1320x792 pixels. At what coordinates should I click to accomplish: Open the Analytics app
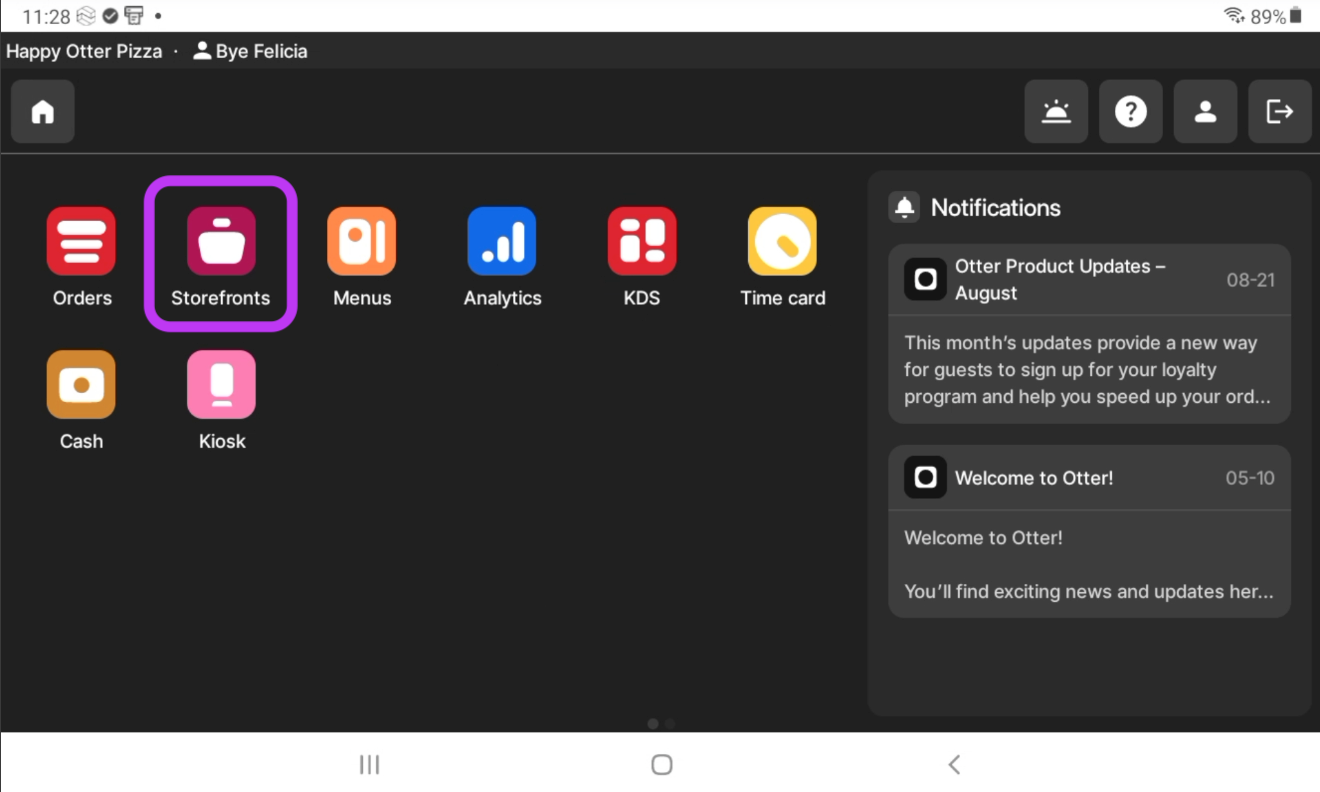coord(502,242)
